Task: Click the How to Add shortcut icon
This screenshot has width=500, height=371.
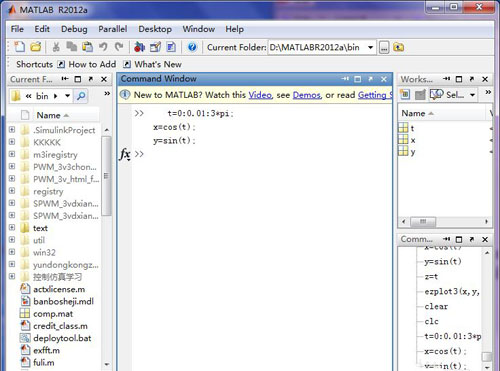Action: pyautogui.click(x=61, y=64)
